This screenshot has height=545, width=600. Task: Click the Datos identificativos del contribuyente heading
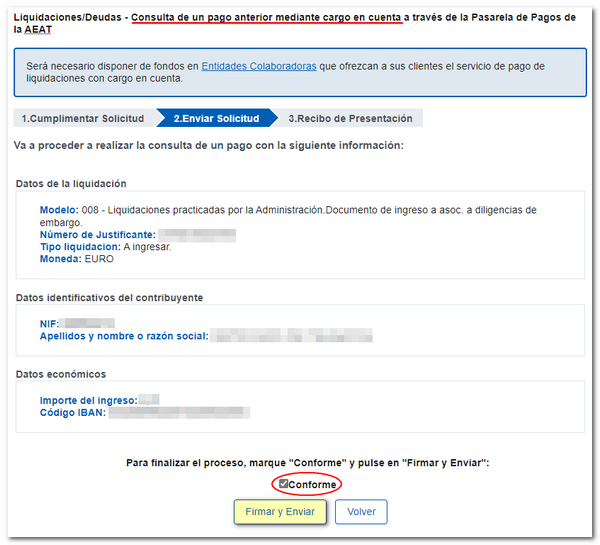click(x=109, y=298)
